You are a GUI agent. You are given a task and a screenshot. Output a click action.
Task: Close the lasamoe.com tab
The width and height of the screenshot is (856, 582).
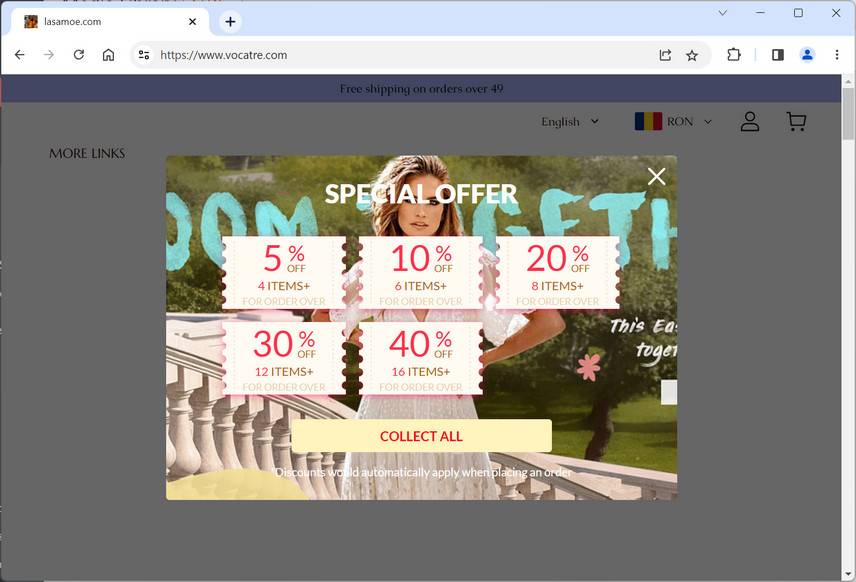(192, 21)
